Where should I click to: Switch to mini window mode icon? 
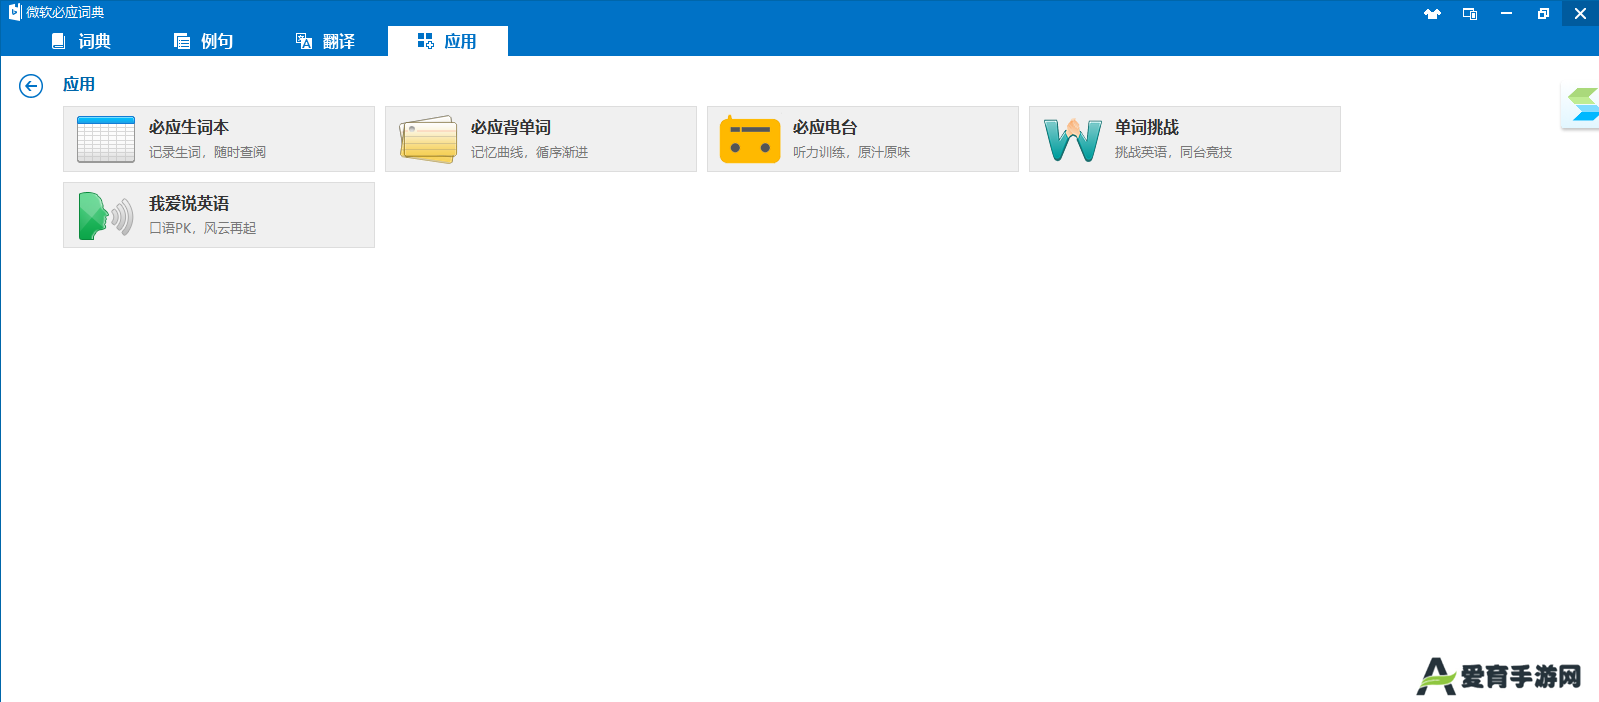(1470, 14)
